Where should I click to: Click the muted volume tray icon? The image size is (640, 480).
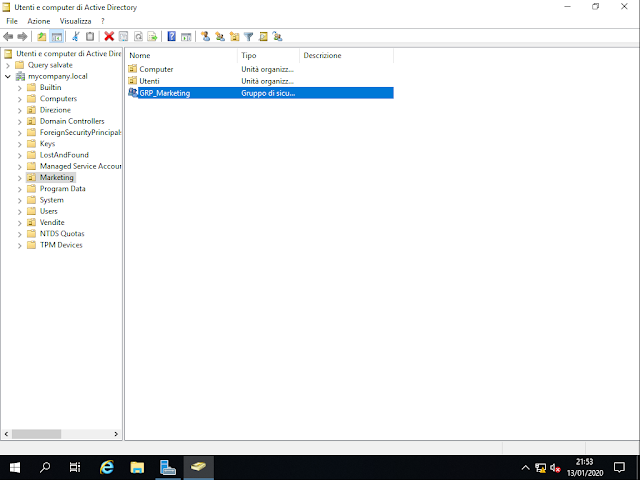(x=555, y=468)
